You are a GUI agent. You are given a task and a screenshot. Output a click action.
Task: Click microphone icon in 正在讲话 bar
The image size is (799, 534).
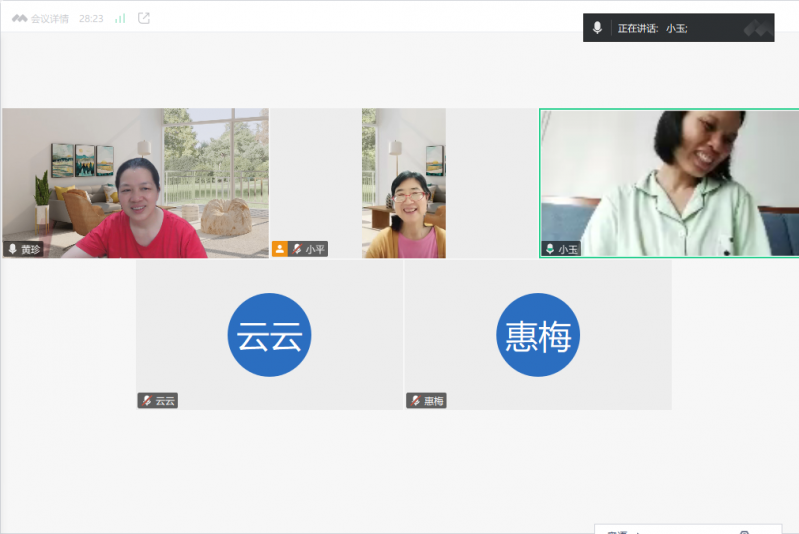click(x=597, y=28)
